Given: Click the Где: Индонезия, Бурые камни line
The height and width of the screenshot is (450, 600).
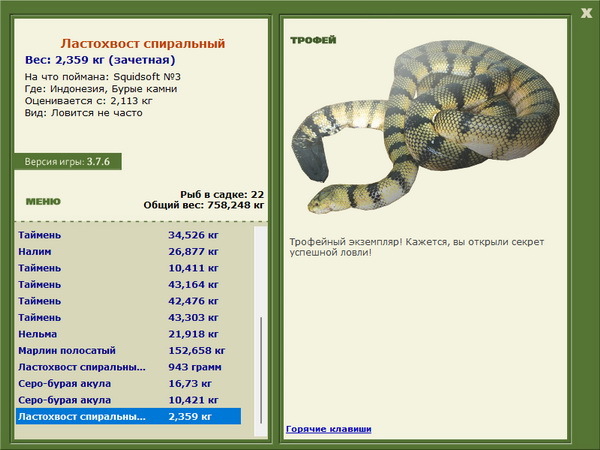Looking at the screenshot, I should [101, 89].
